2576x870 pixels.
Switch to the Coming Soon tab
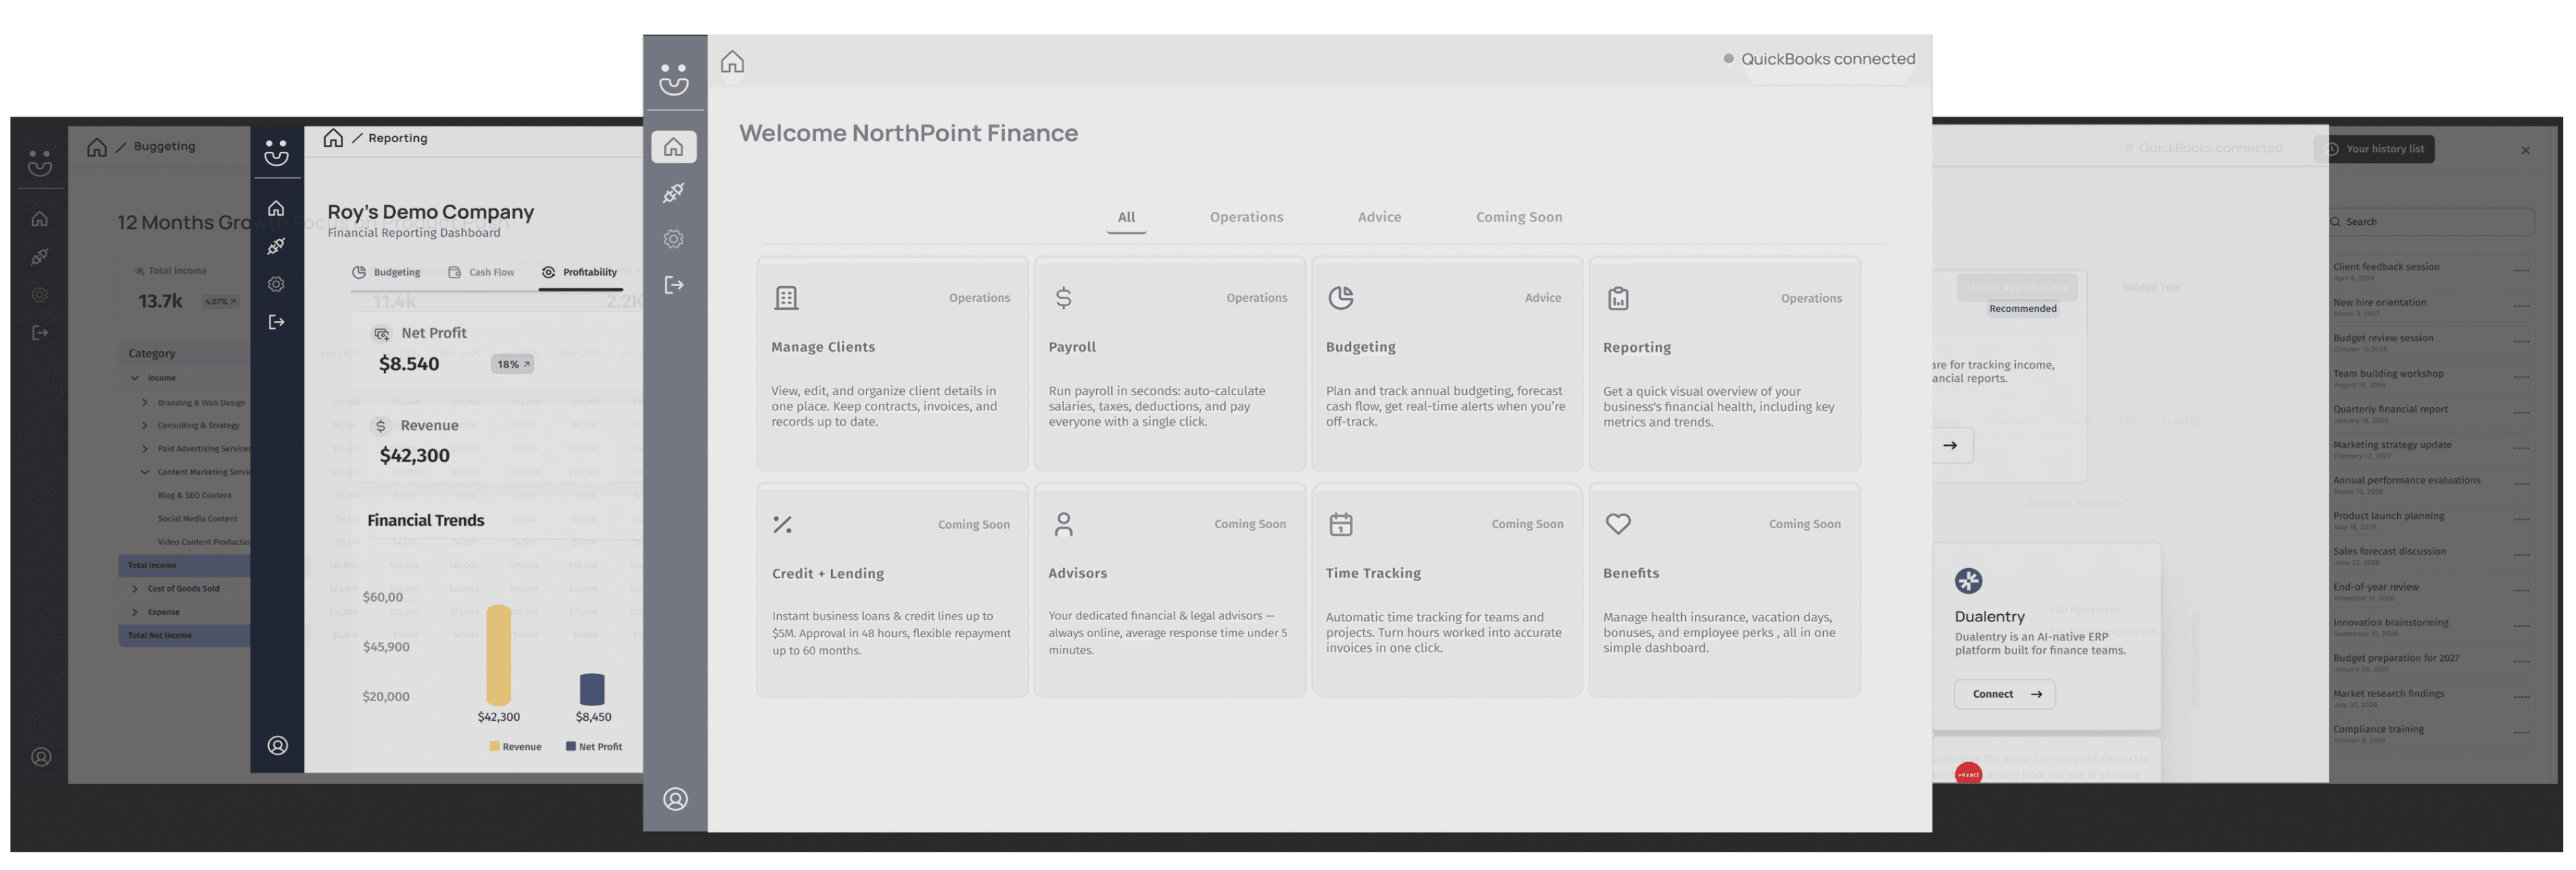pos(1518,217)
